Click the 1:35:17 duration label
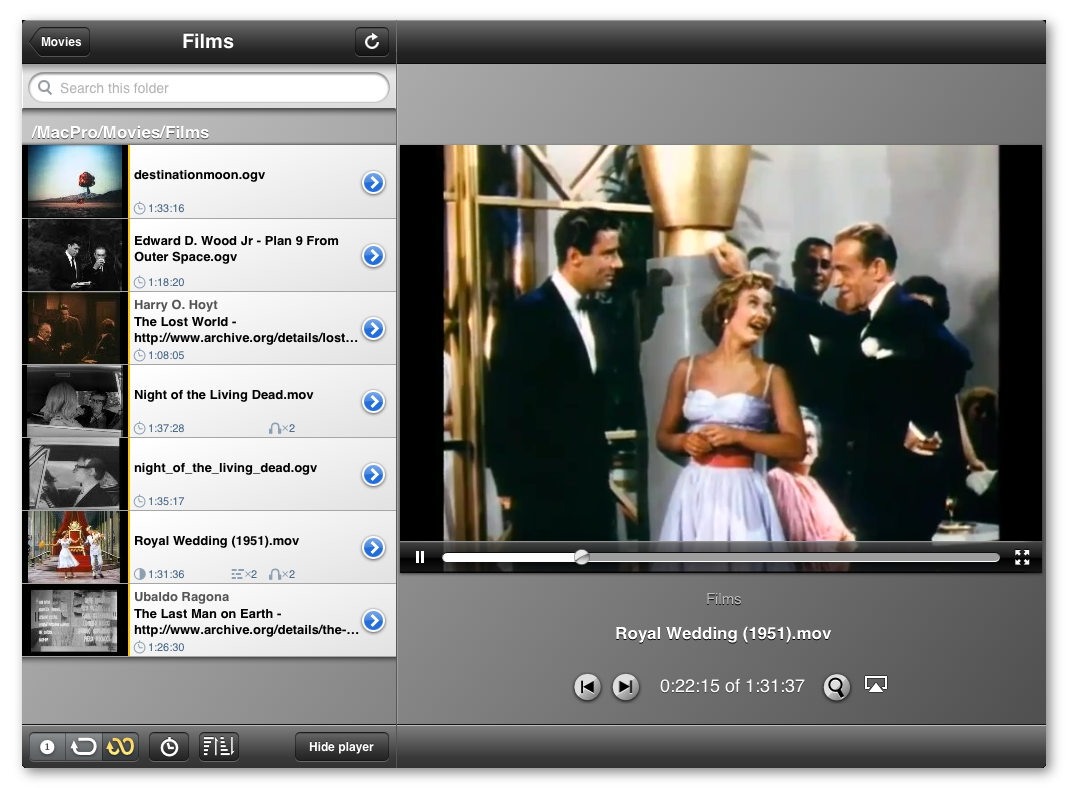This screenshot has height=788, width=1068. coord(166,501)
